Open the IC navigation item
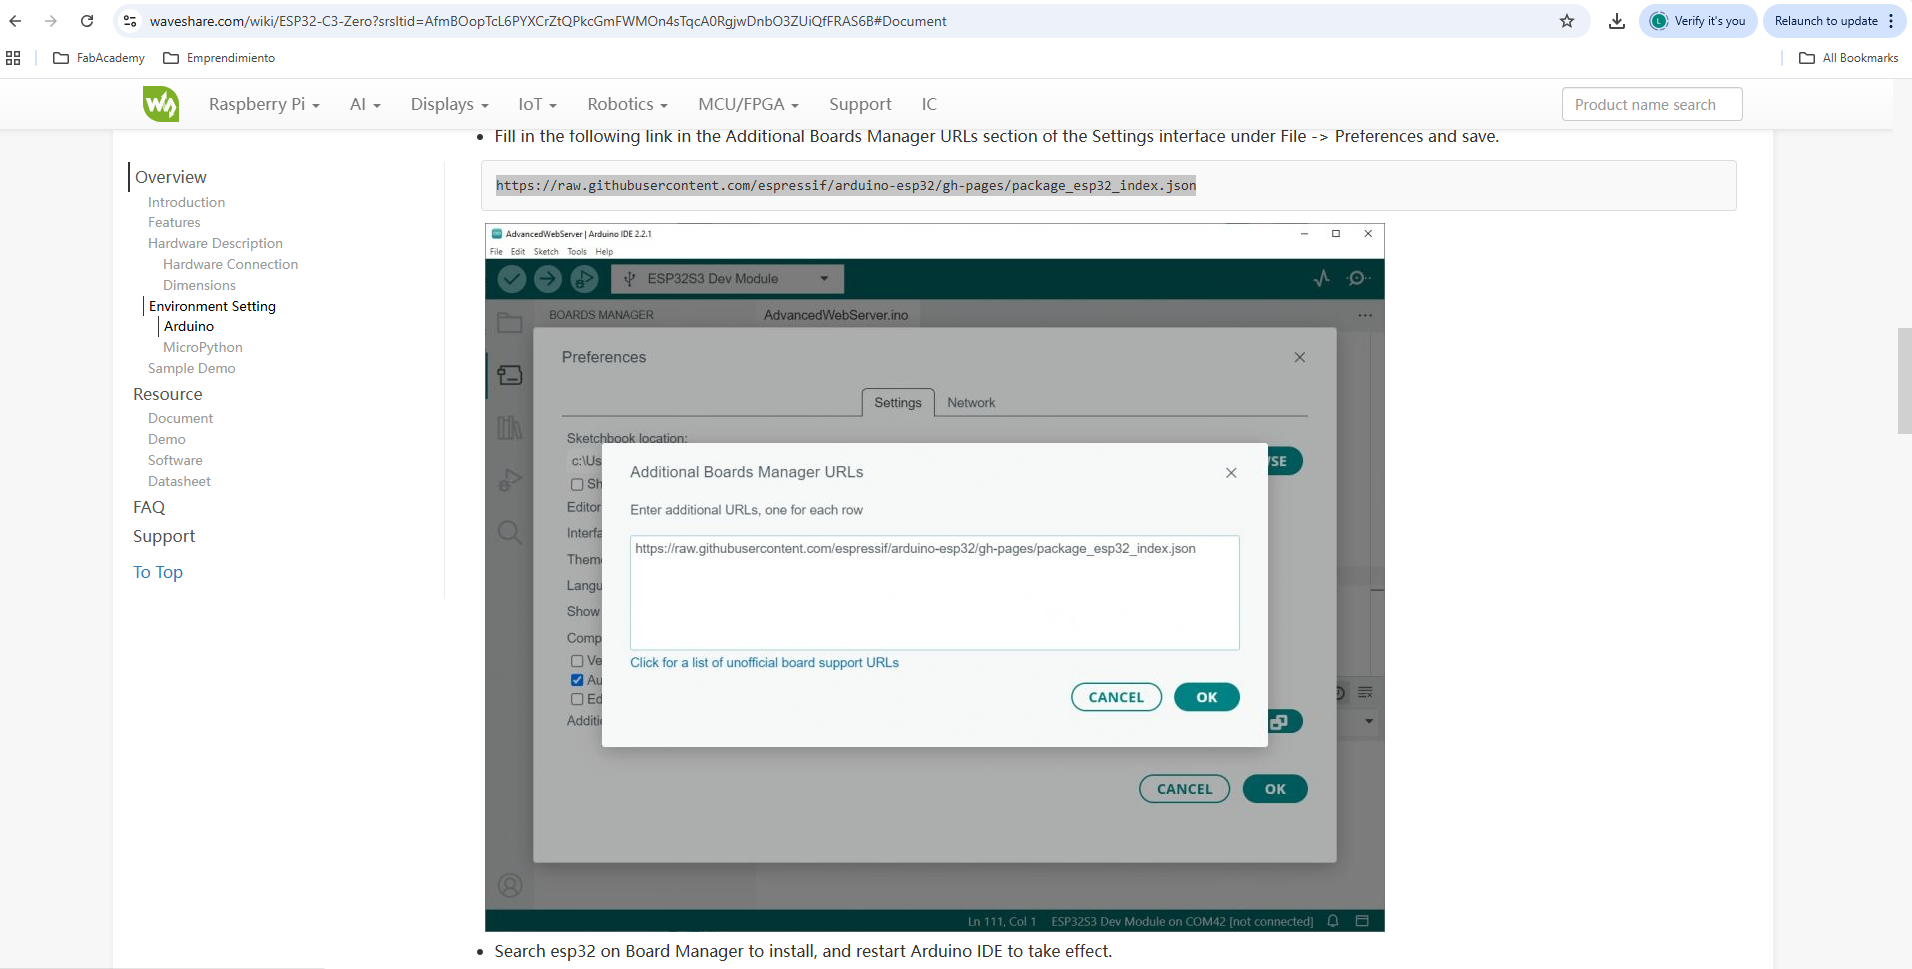This screenshot has width=1912, height=969. (929, 104)
